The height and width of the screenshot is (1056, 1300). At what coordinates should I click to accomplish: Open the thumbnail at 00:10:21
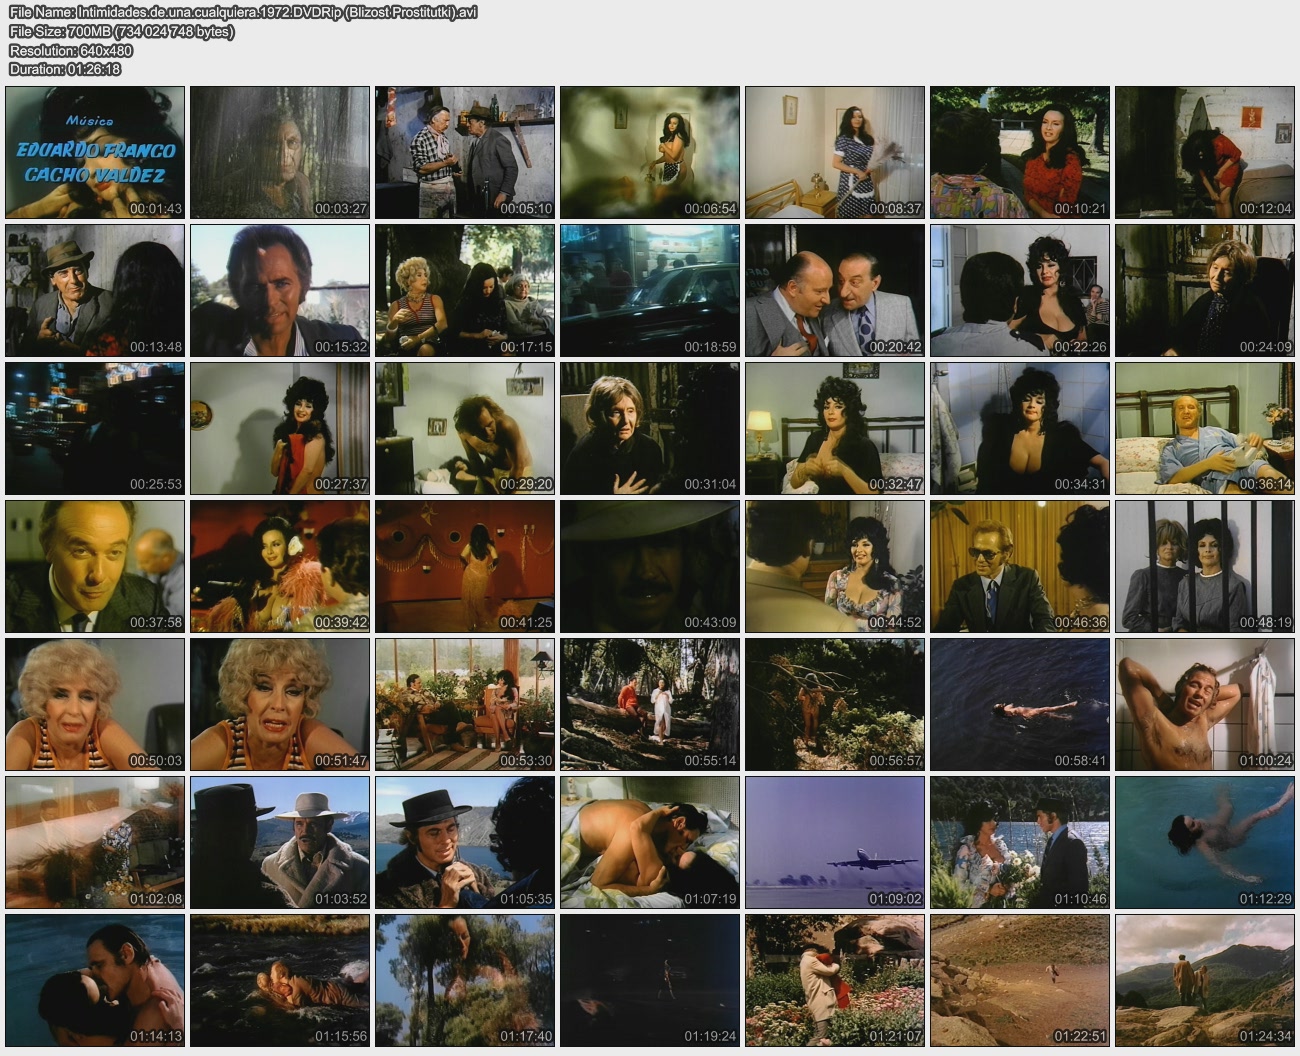pos(1020,152)
